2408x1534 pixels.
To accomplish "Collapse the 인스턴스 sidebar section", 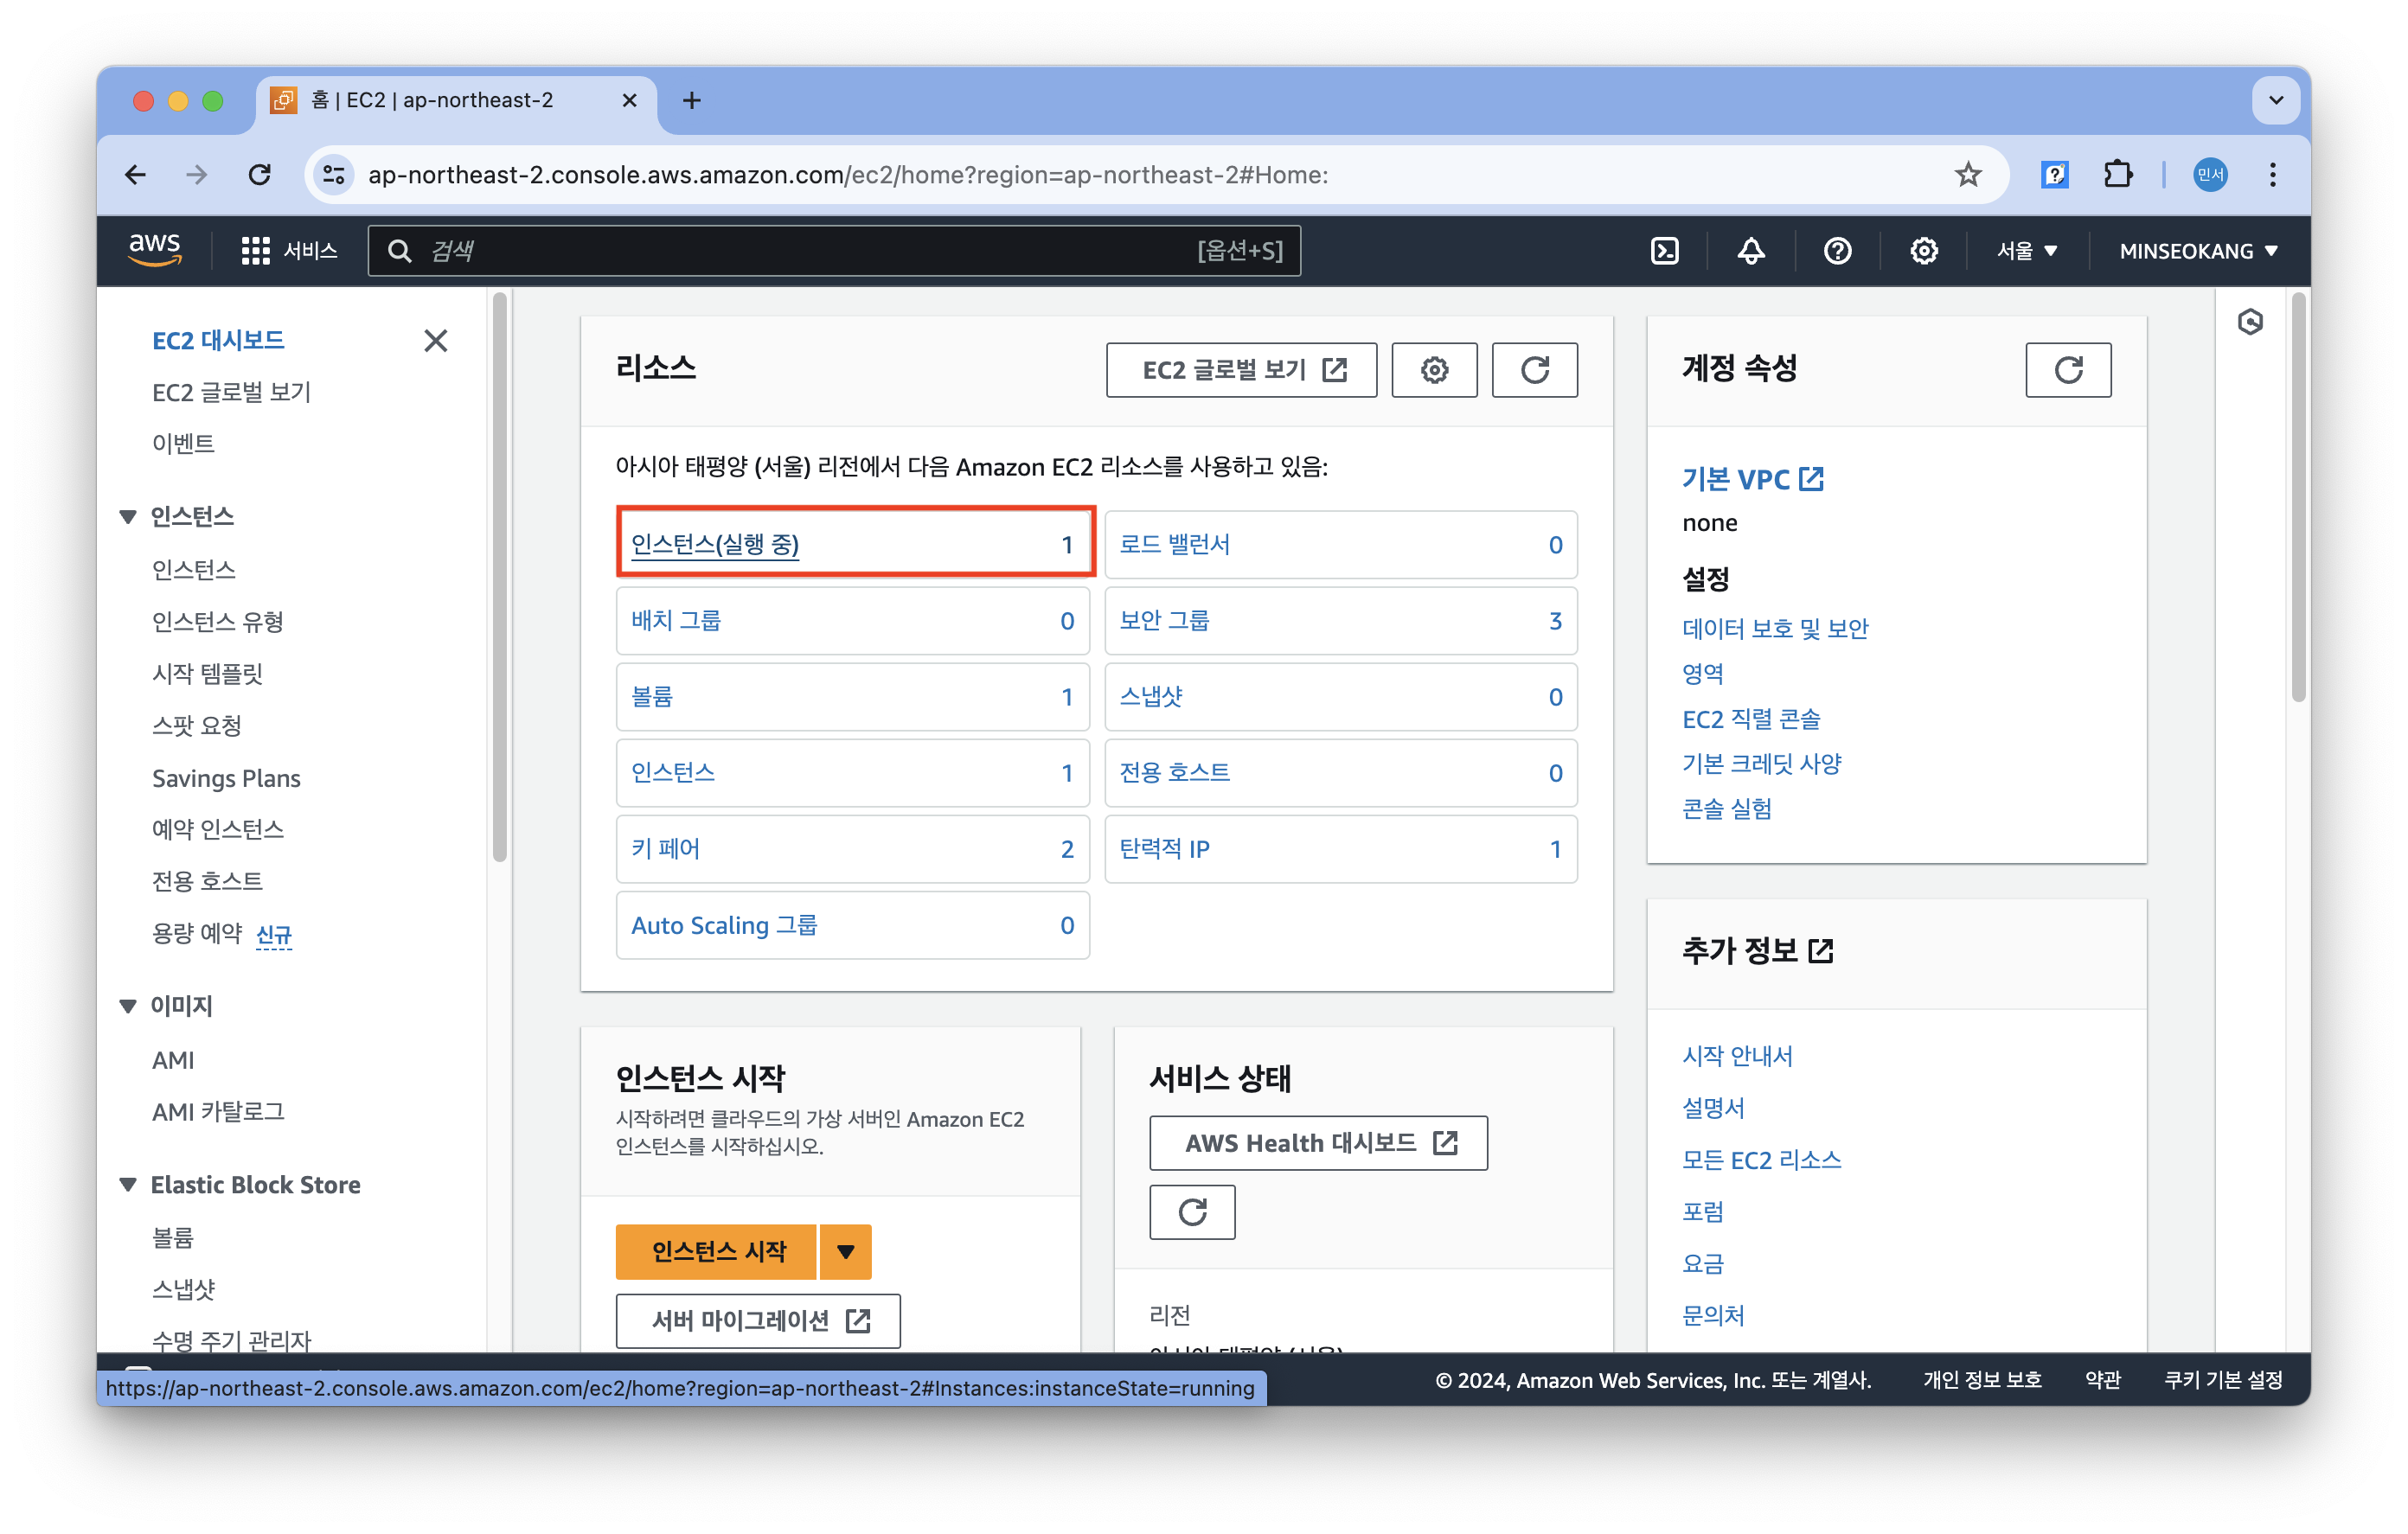I will (128, 517).
